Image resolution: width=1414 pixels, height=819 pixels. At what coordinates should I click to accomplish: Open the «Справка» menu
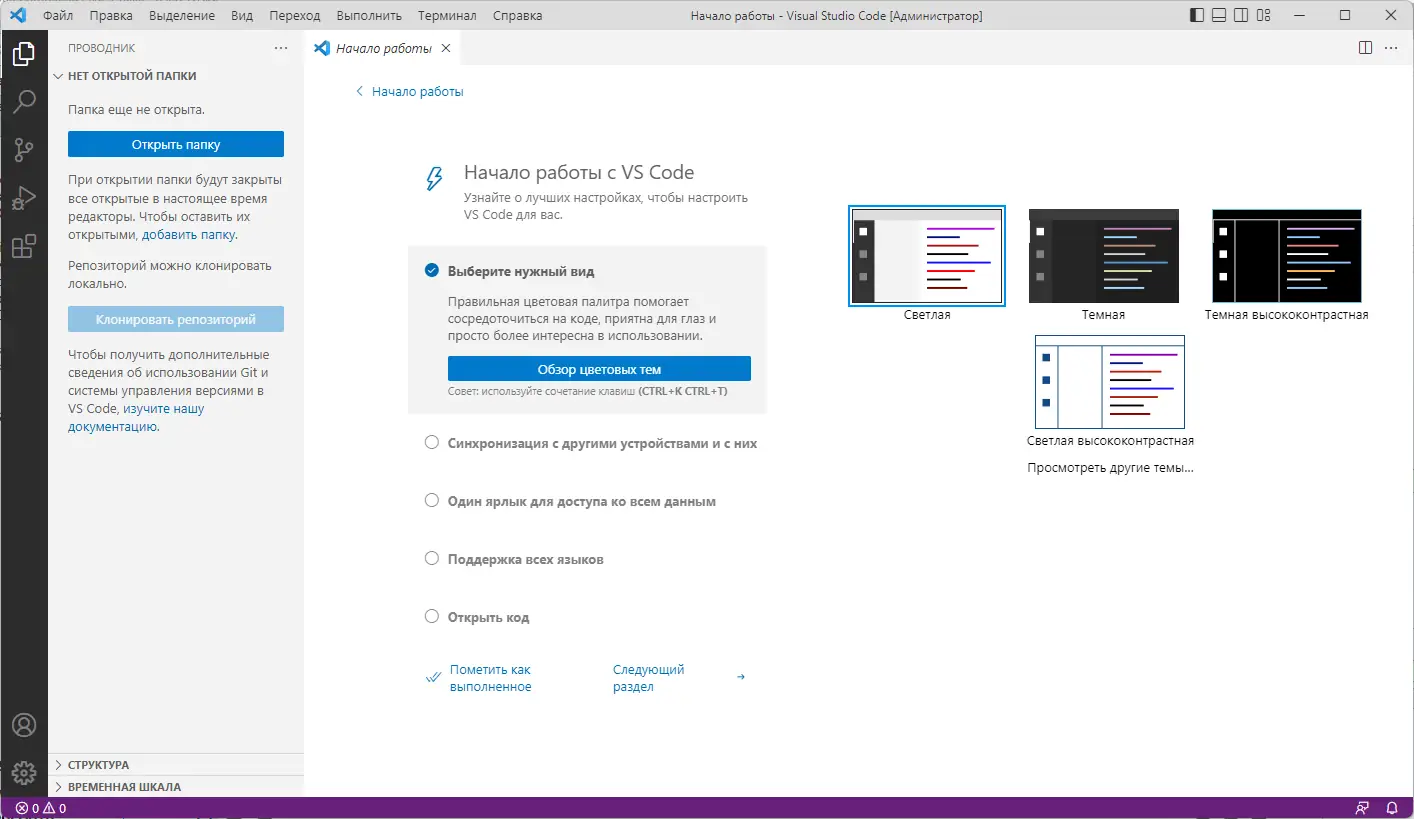518,16
